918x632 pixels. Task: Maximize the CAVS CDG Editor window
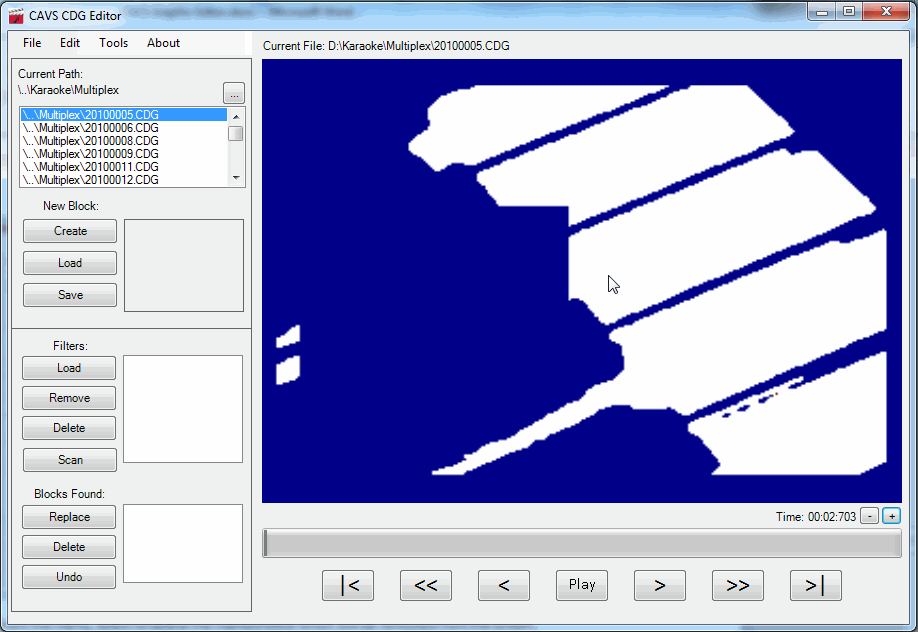849,11
